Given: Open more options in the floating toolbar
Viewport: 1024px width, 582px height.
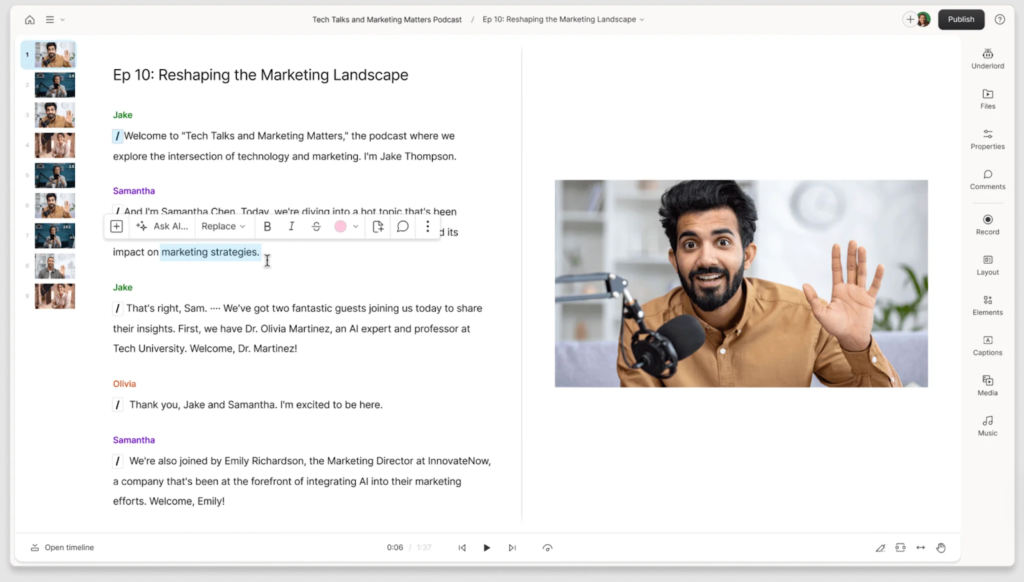Looking at the screenshot, I should [428, 227].
